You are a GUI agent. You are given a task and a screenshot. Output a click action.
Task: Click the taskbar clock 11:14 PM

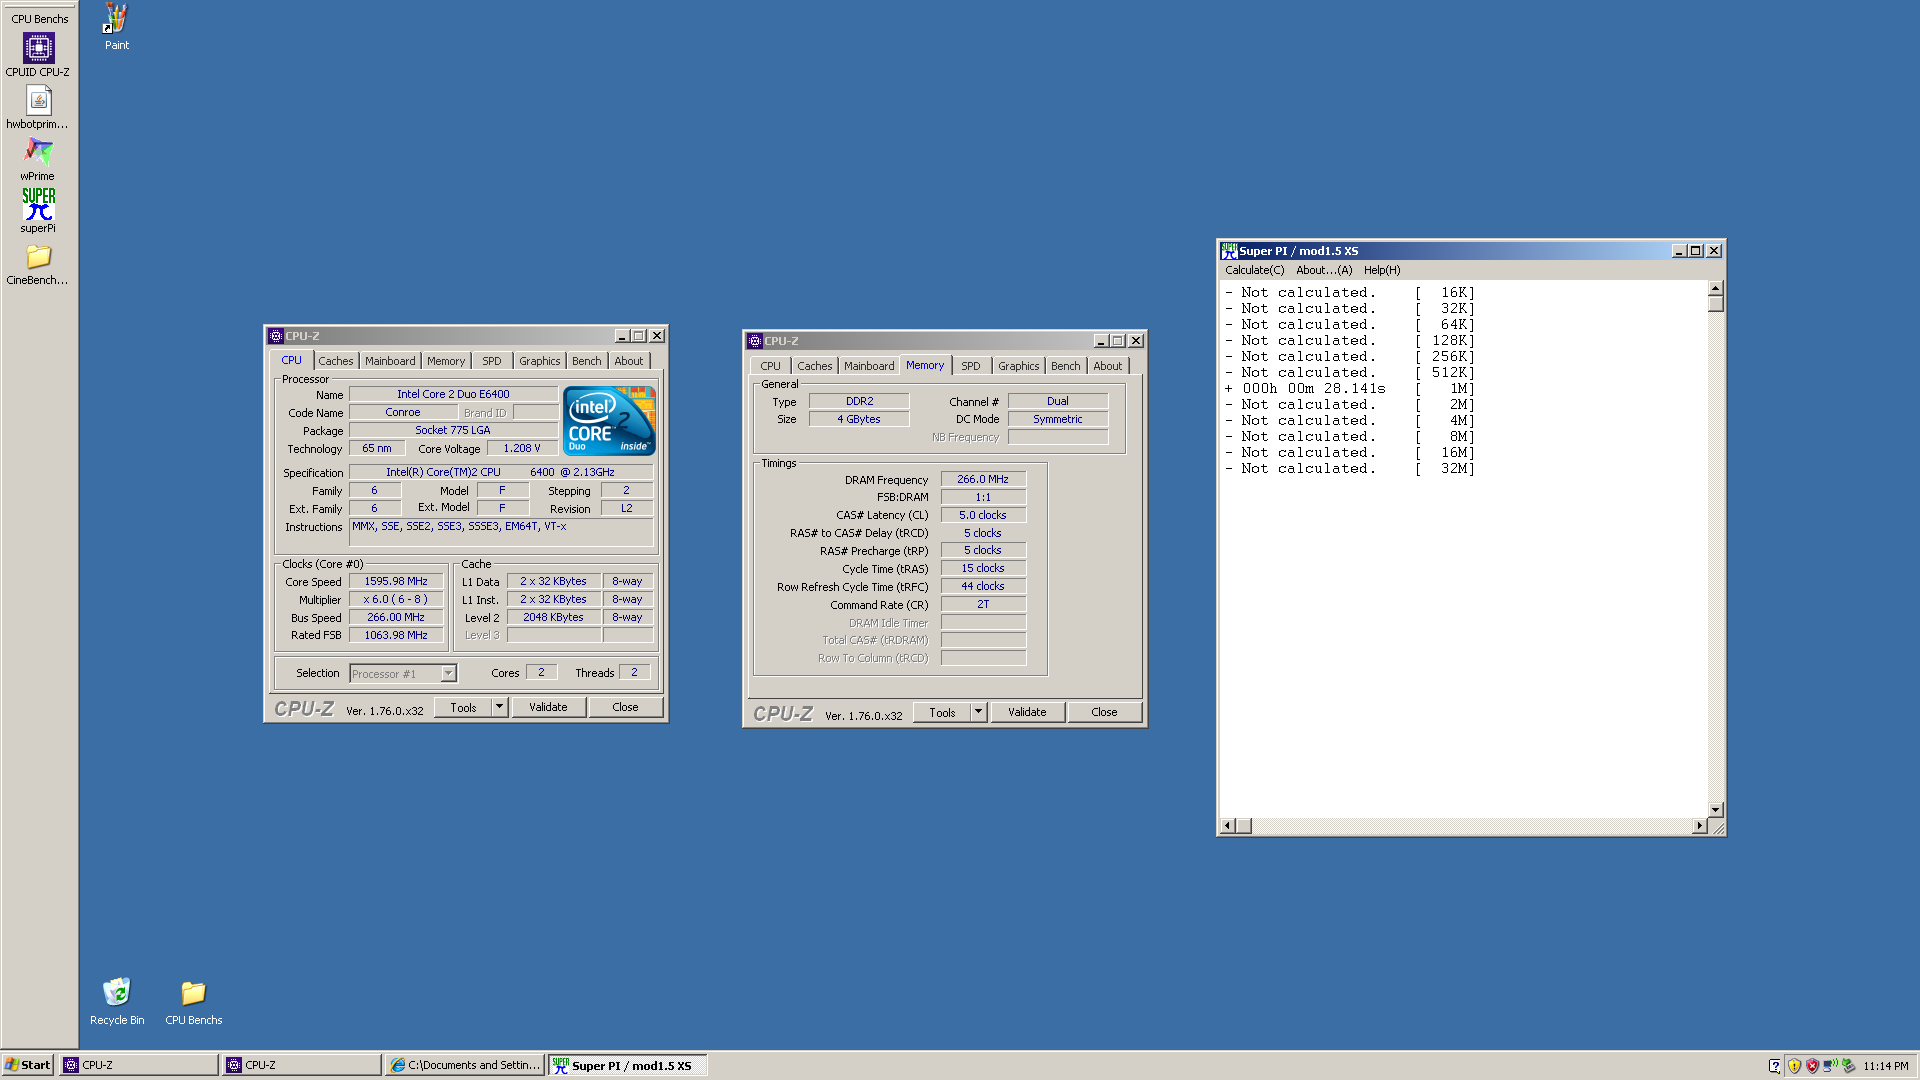(1885, 1066)
